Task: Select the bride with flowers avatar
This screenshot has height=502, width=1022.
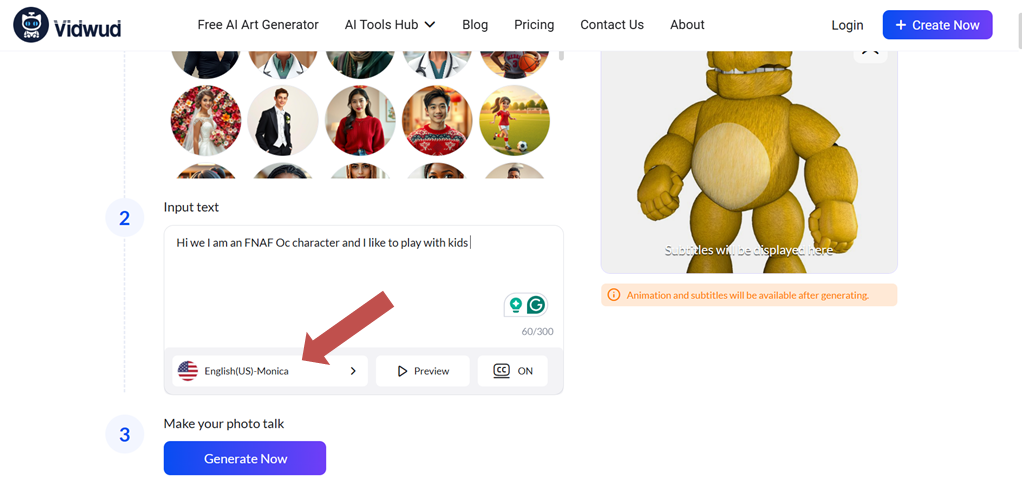Action: pos(206,121)
